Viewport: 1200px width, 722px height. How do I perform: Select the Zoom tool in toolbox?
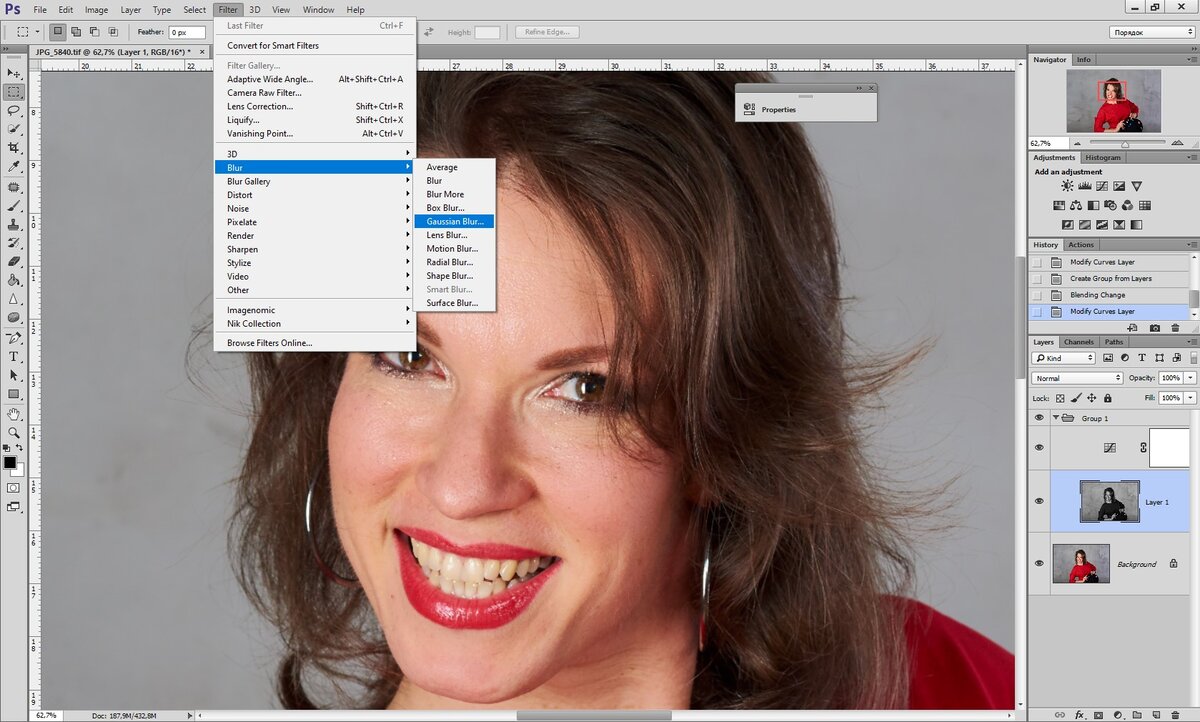(x=14, y=432)
